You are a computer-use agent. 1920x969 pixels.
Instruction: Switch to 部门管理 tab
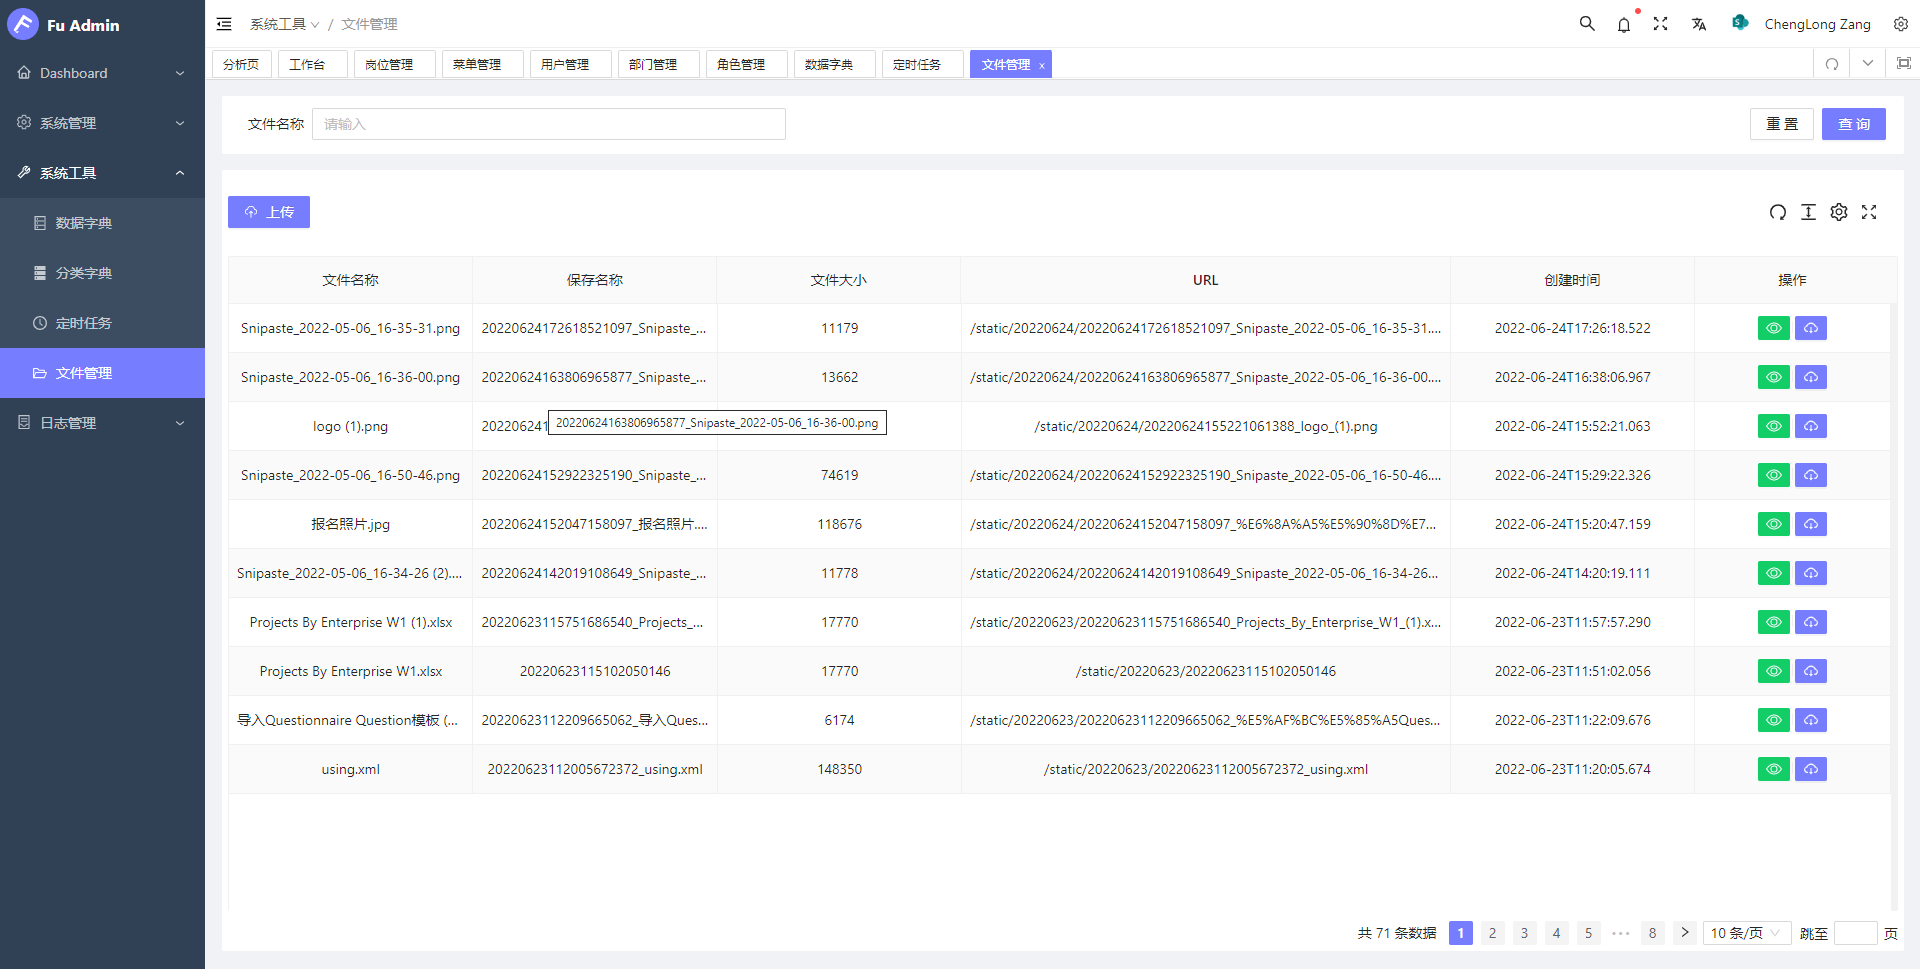coord(658,64)
